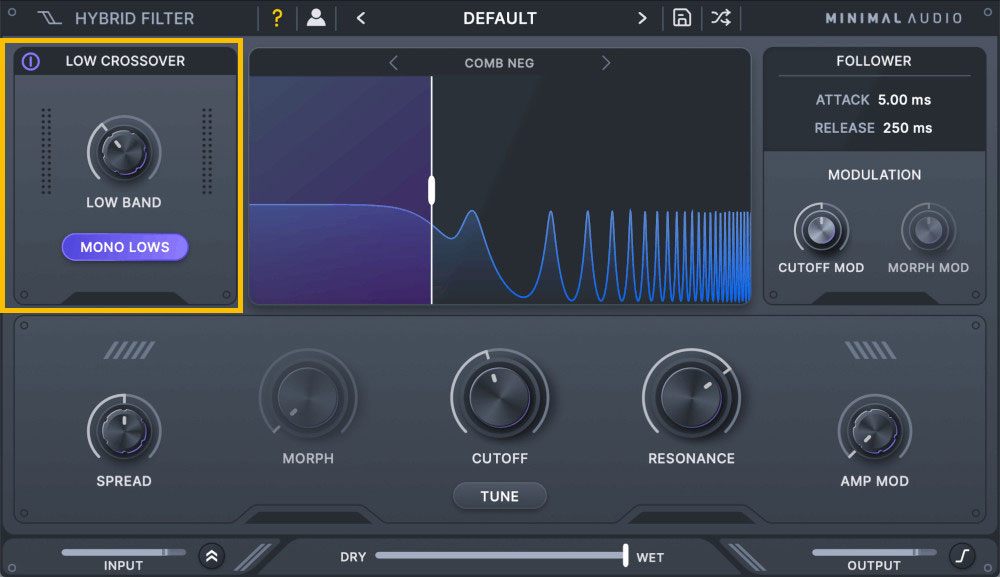
Task: Click the SPREAD knob
Action: (x=124, y=432)
